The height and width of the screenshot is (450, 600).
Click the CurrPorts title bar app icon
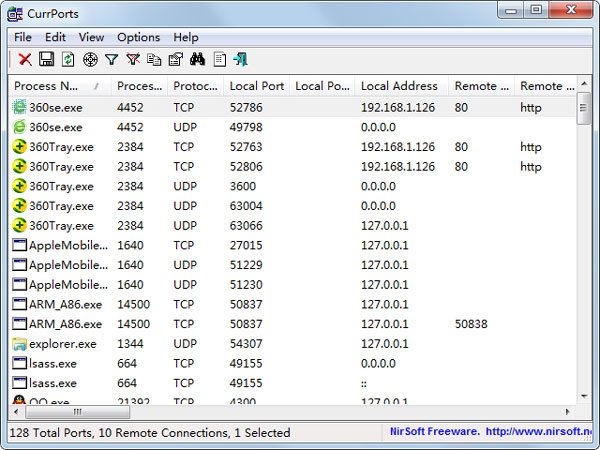pyautogui.click(x=15, y=14)
